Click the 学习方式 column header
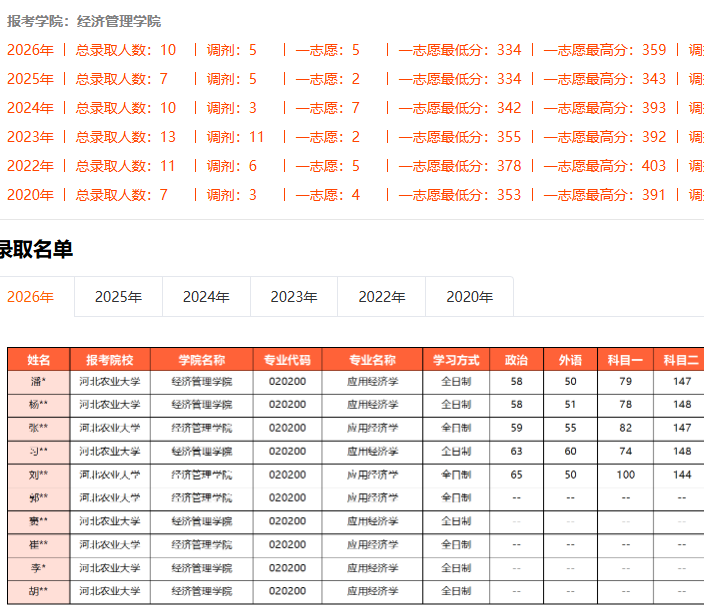This screenshot has height=607, width=704. pyautogui.click(x=456, y=360)
